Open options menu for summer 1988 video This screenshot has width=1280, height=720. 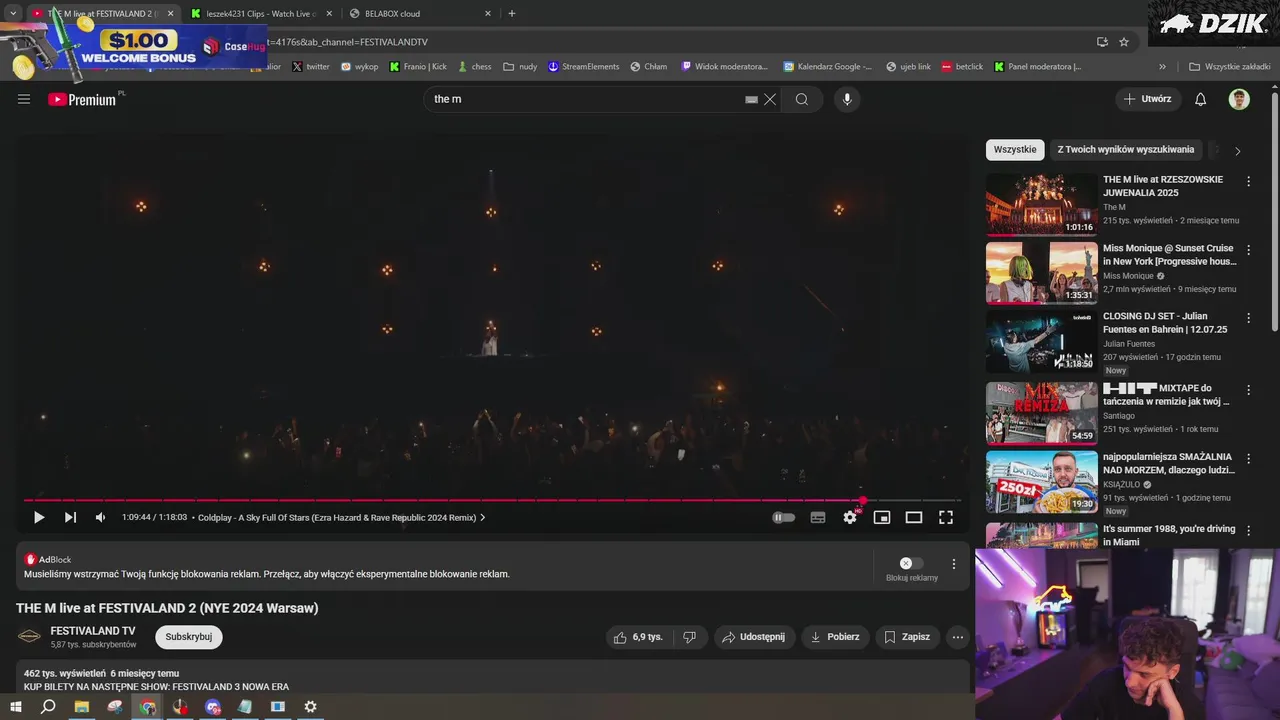click(x=1248, y=531)
